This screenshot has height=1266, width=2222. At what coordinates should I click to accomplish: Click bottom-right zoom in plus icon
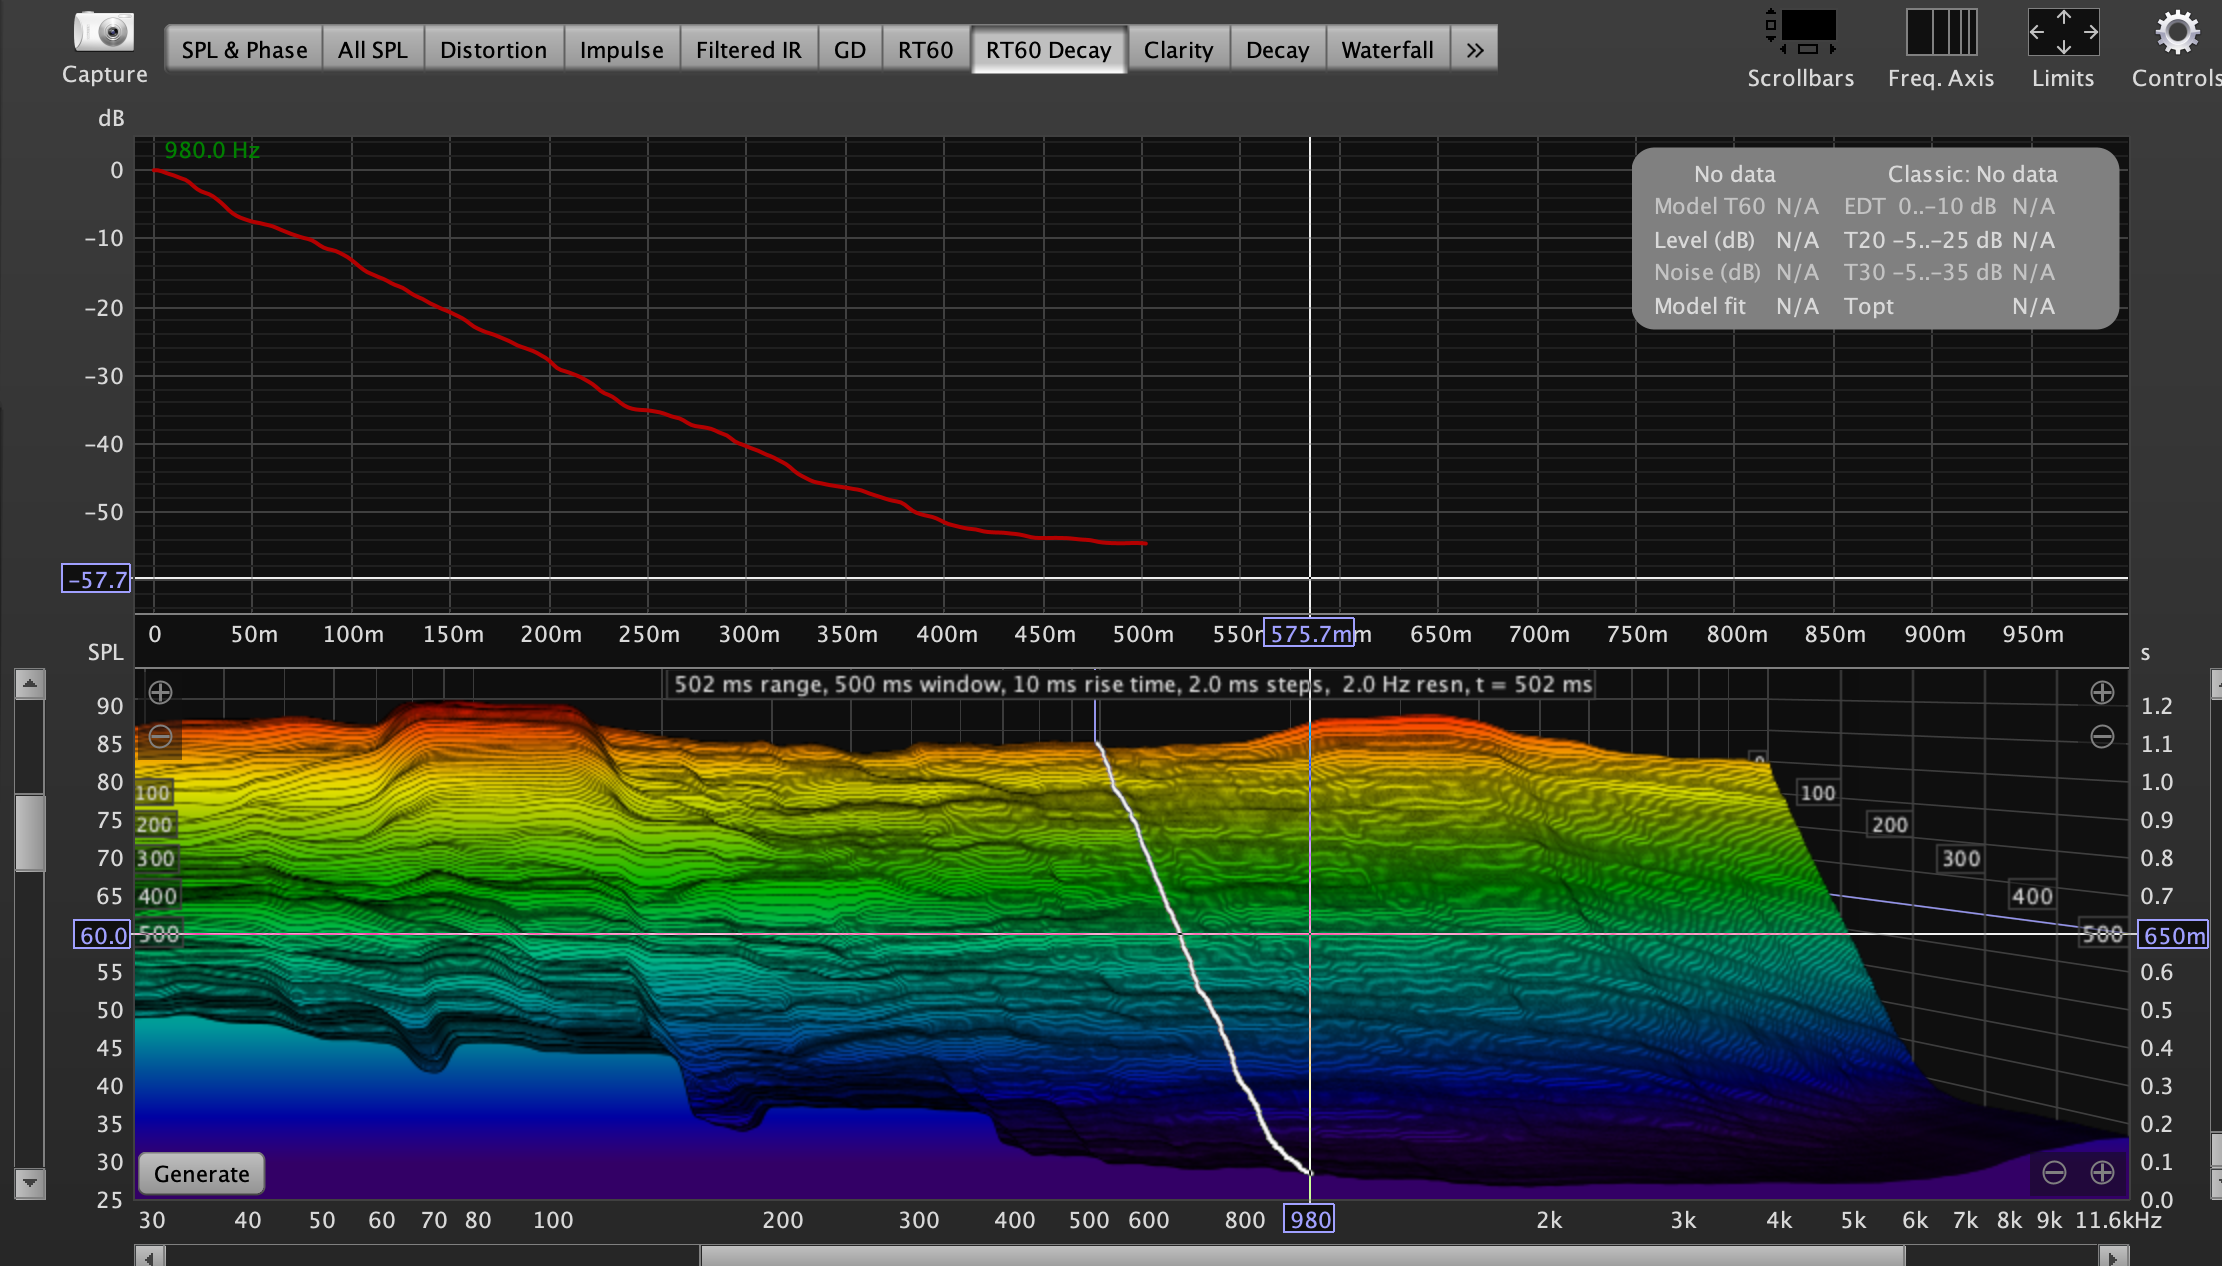(x=2102, y=1172)
